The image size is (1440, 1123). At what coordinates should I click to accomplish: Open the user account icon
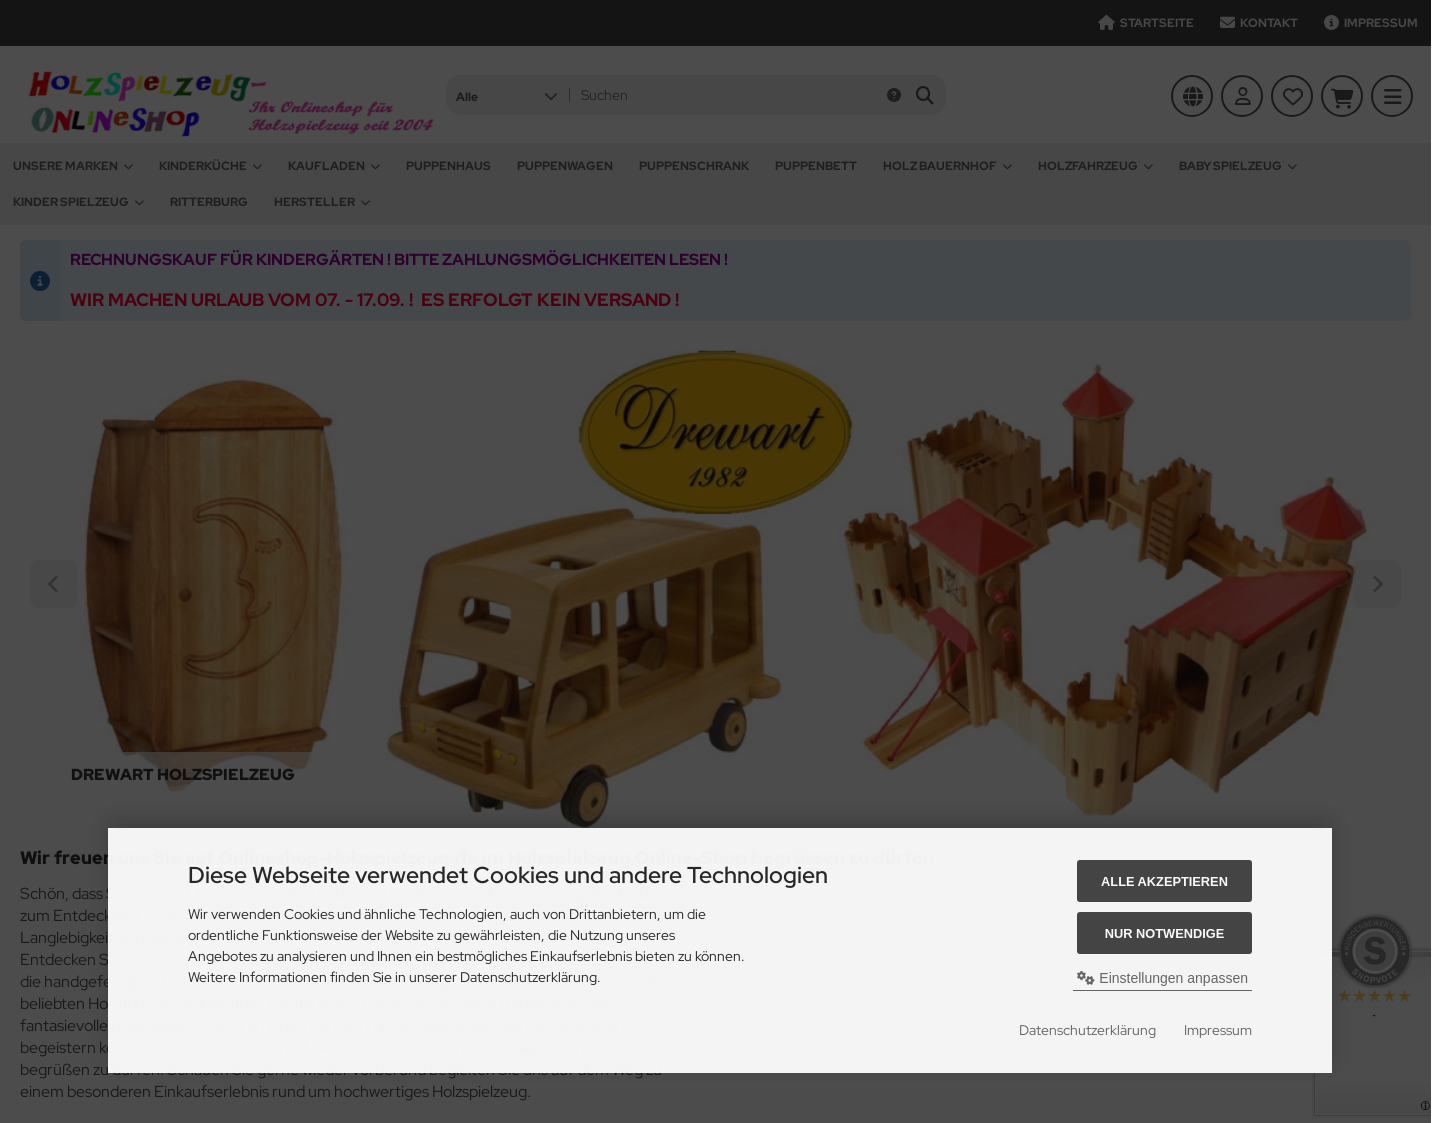(1242, 96)
